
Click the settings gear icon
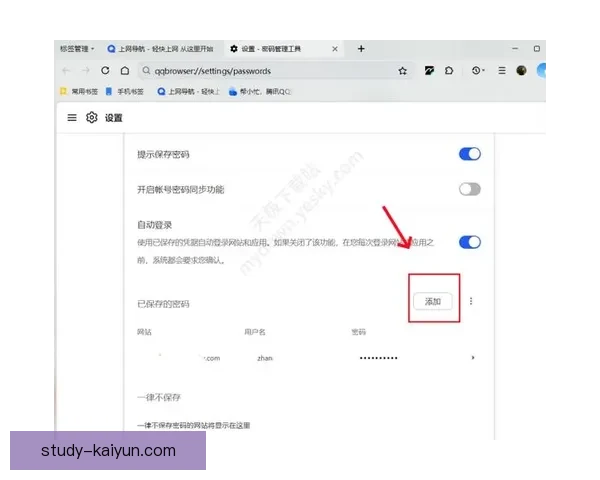(x=91, y=118)
